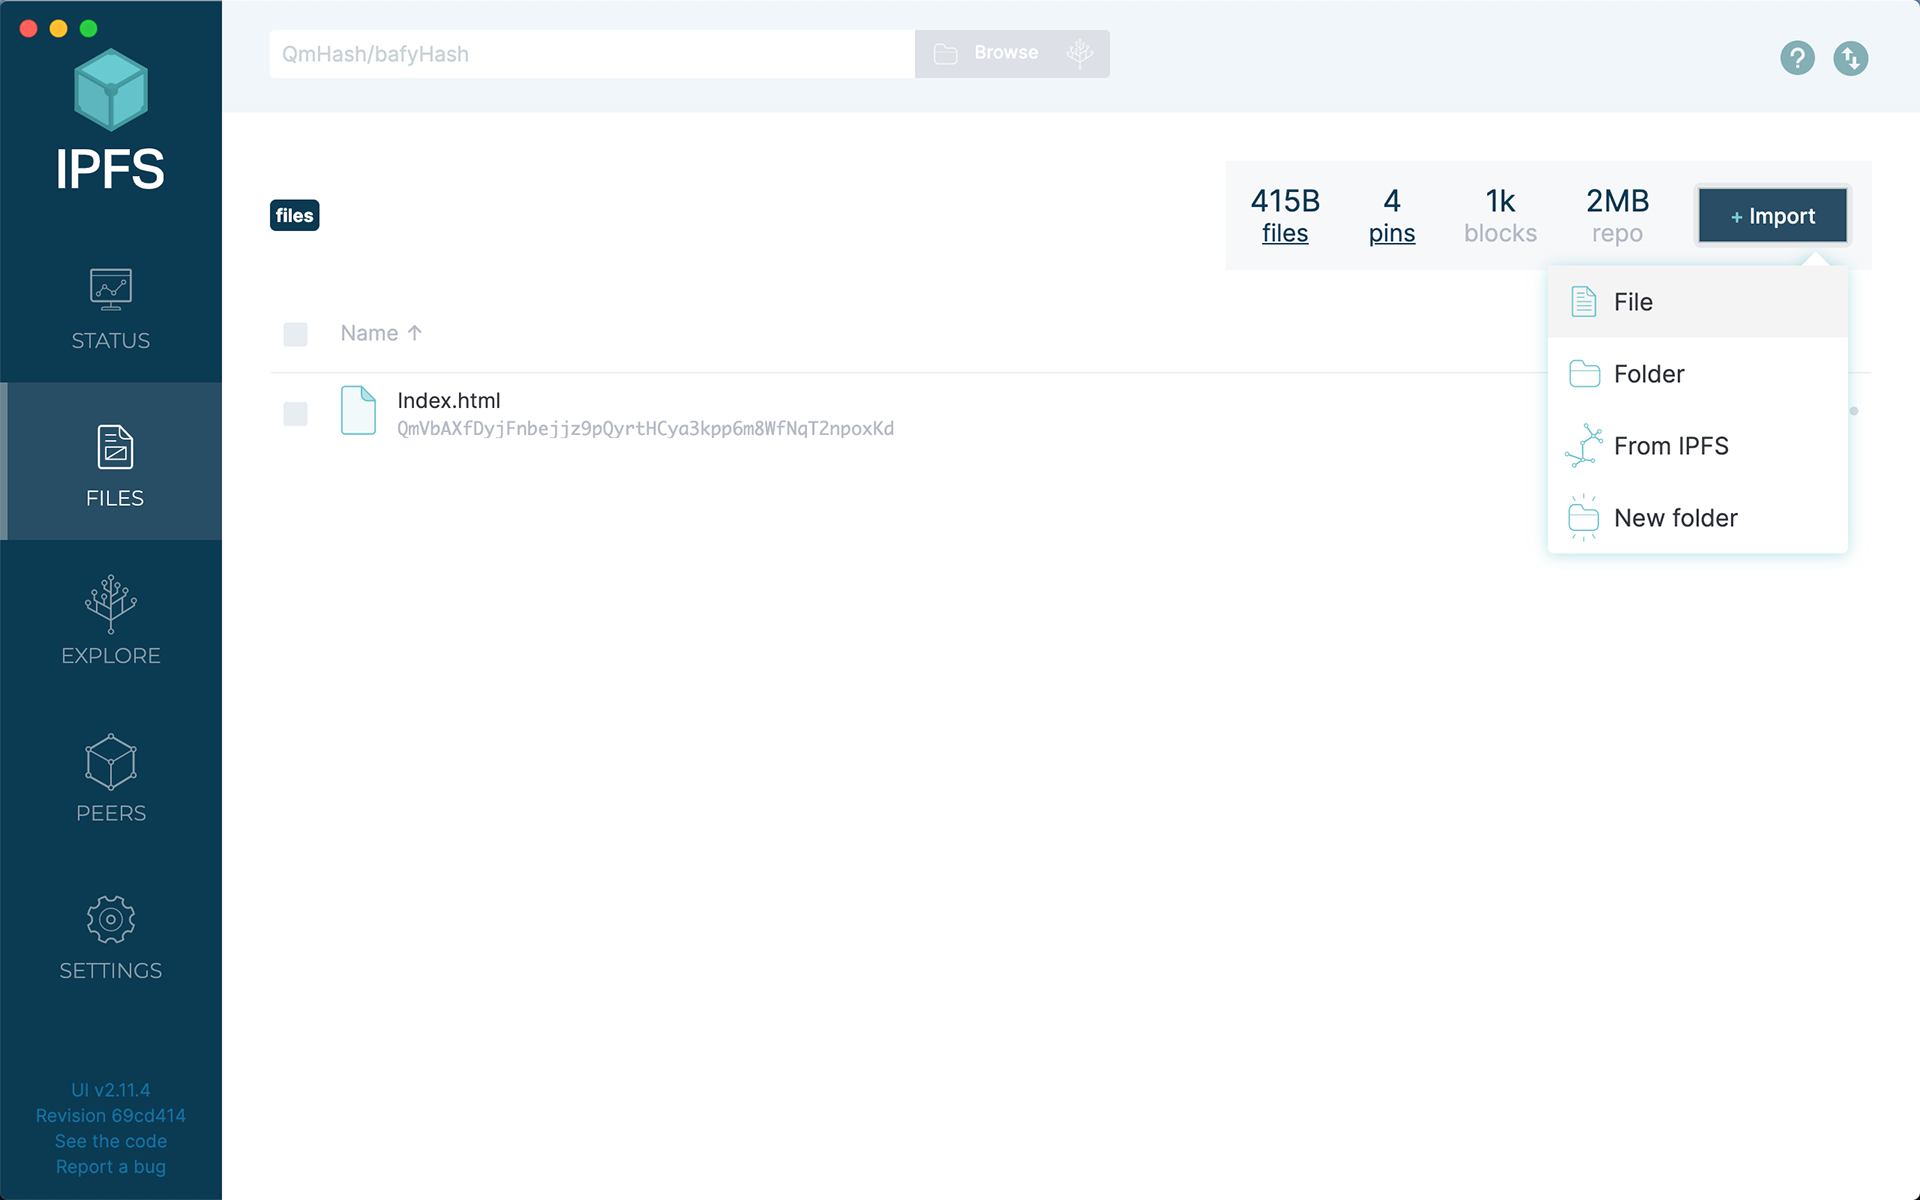Choose New folder in the import menu
This screenshot has height=1200, width=1920.
(1697, 517)
